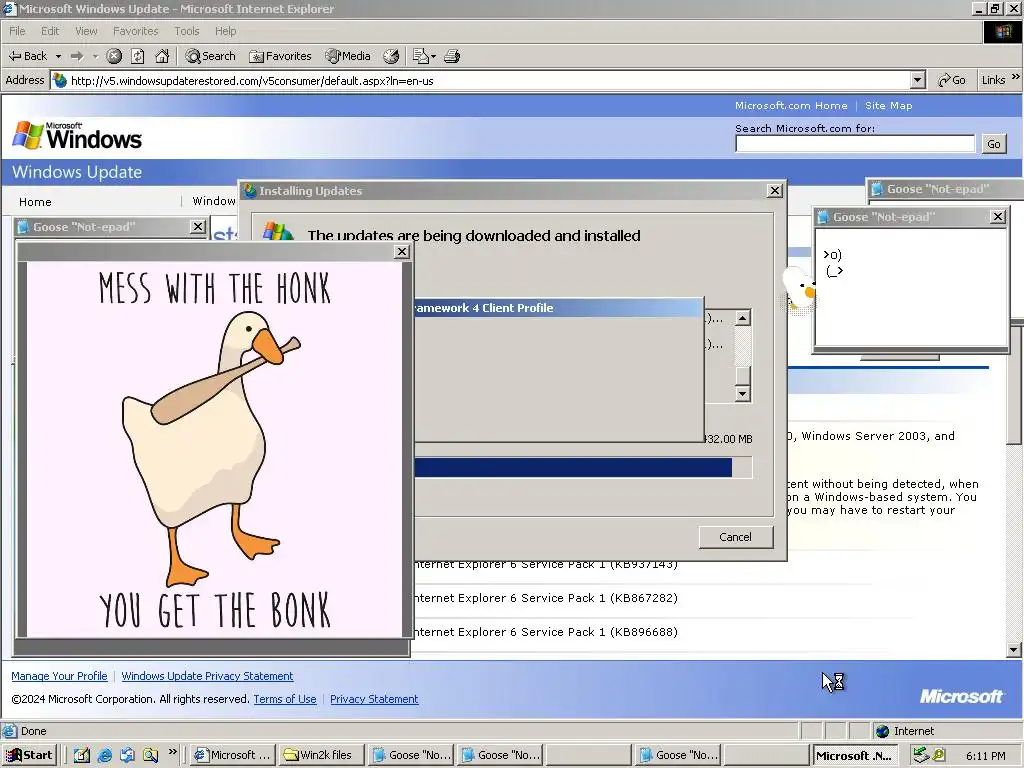Viewport: 1024px width, 768px height.
Task: Click the update list scroll down arrow
Action: click(742, 393)
